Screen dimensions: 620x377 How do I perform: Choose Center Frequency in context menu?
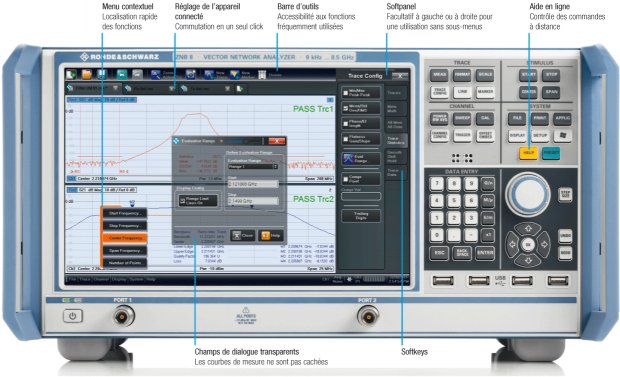click(125, 238)
